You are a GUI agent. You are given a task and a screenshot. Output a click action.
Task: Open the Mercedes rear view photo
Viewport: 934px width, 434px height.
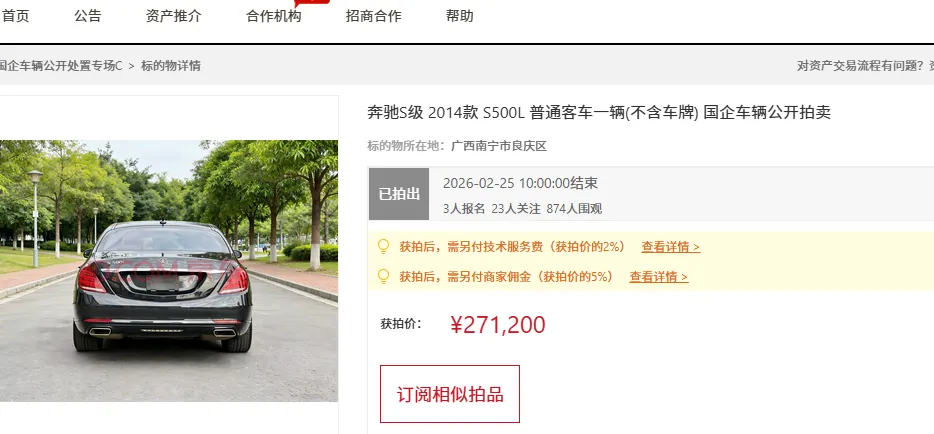[169, 271]
